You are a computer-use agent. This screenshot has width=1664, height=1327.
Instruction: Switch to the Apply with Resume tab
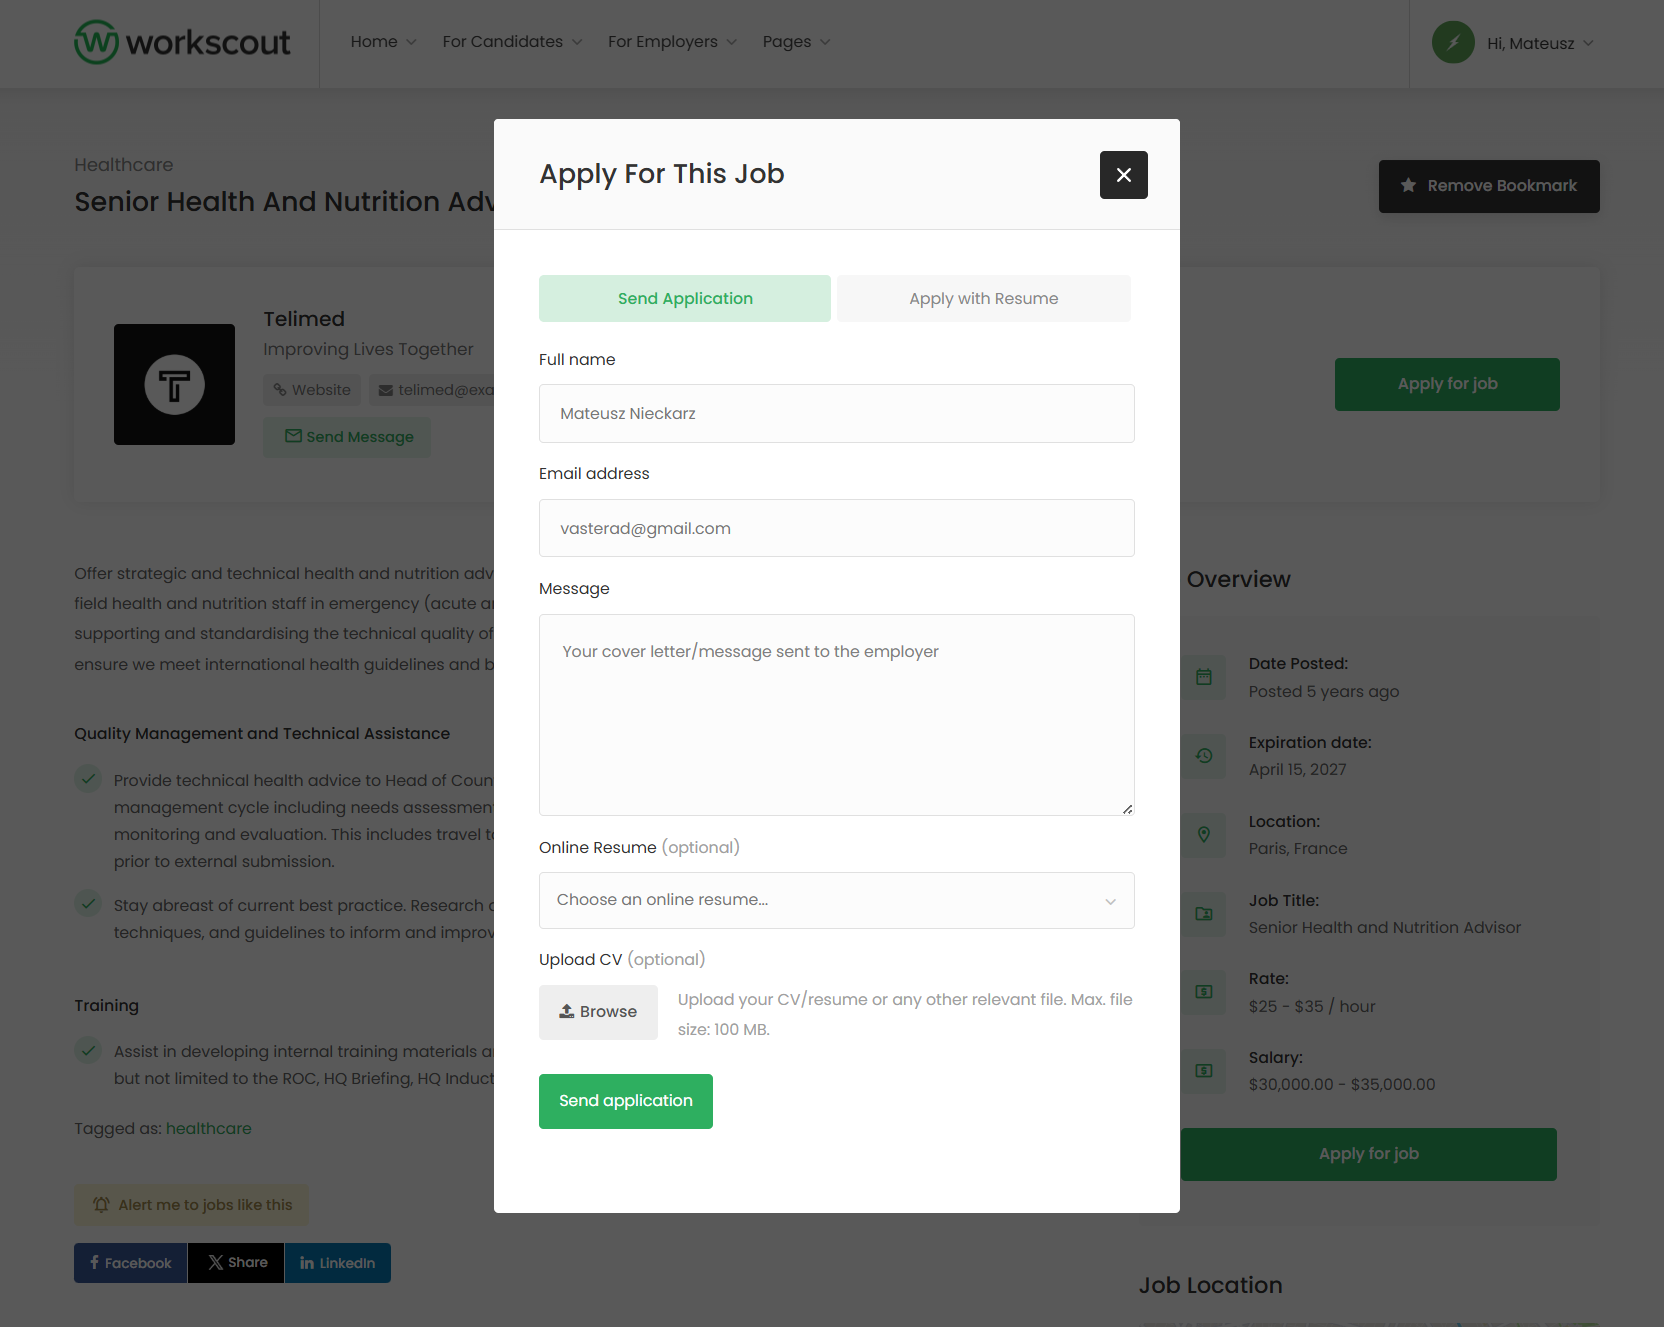(x=983, y=299)
